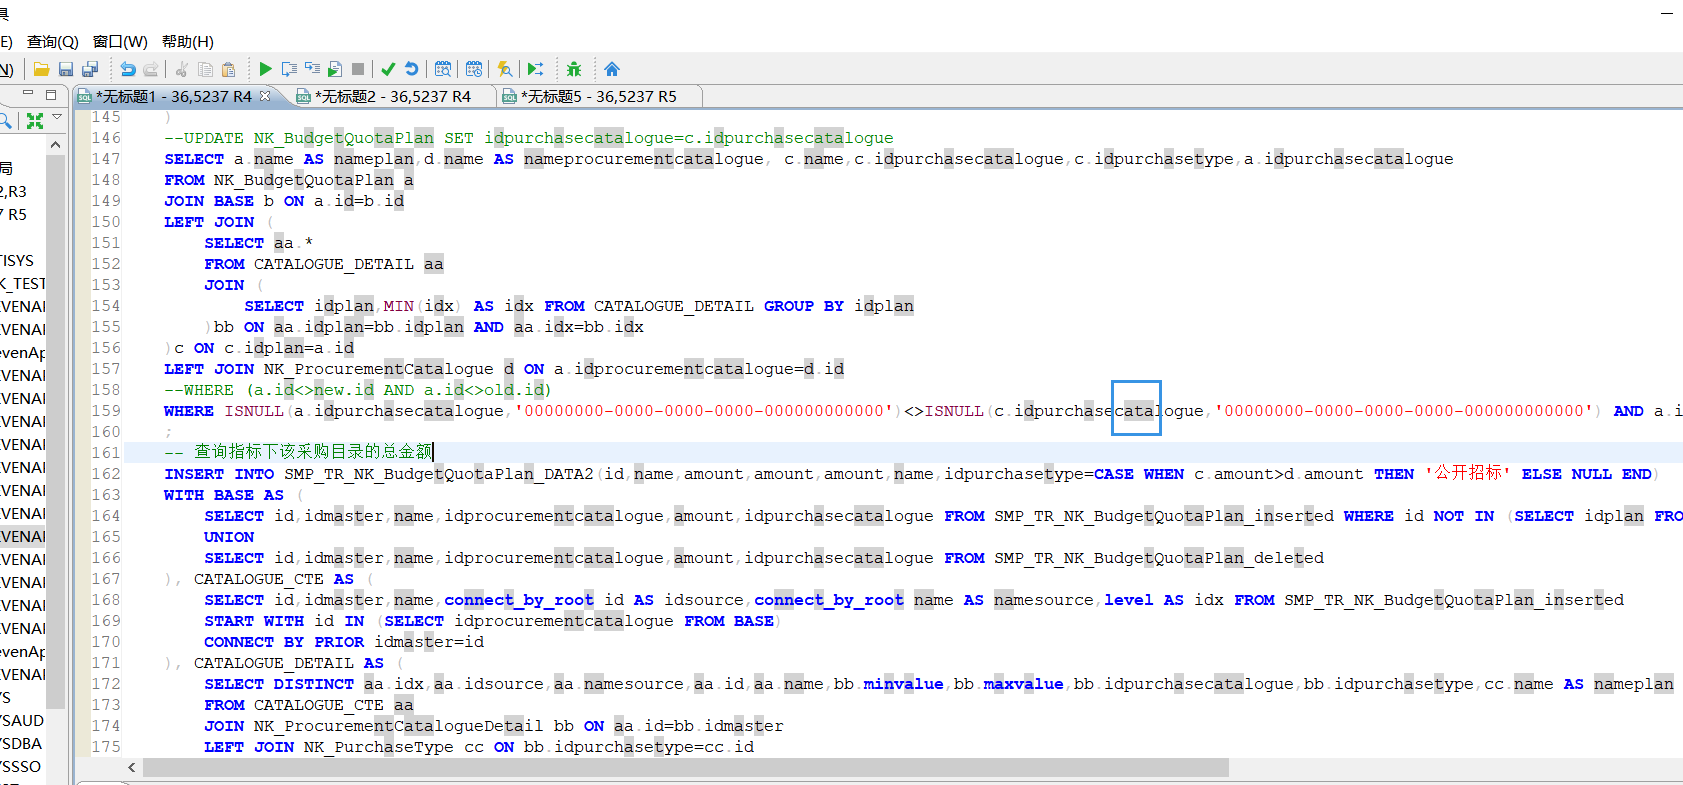Click 'INSERT INTO' keyword on line 162
Image resolution: width=1683 pixels, height=785 pixels.
click(x=219, y=474)
